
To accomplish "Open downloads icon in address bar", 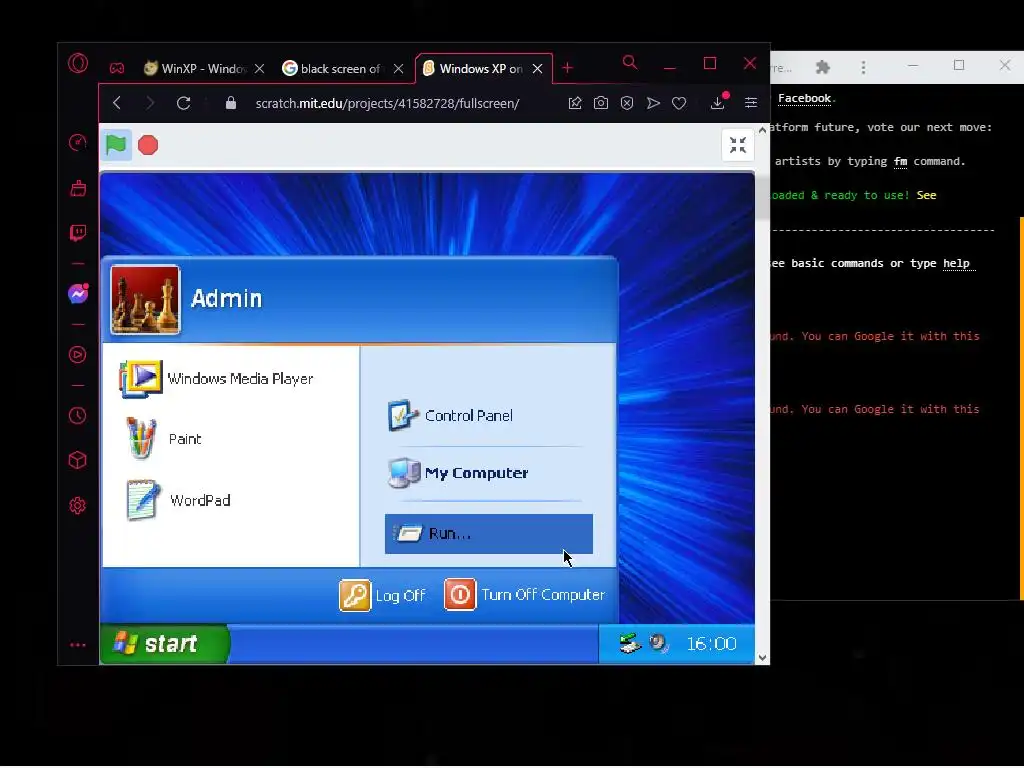I will (718, 103).
